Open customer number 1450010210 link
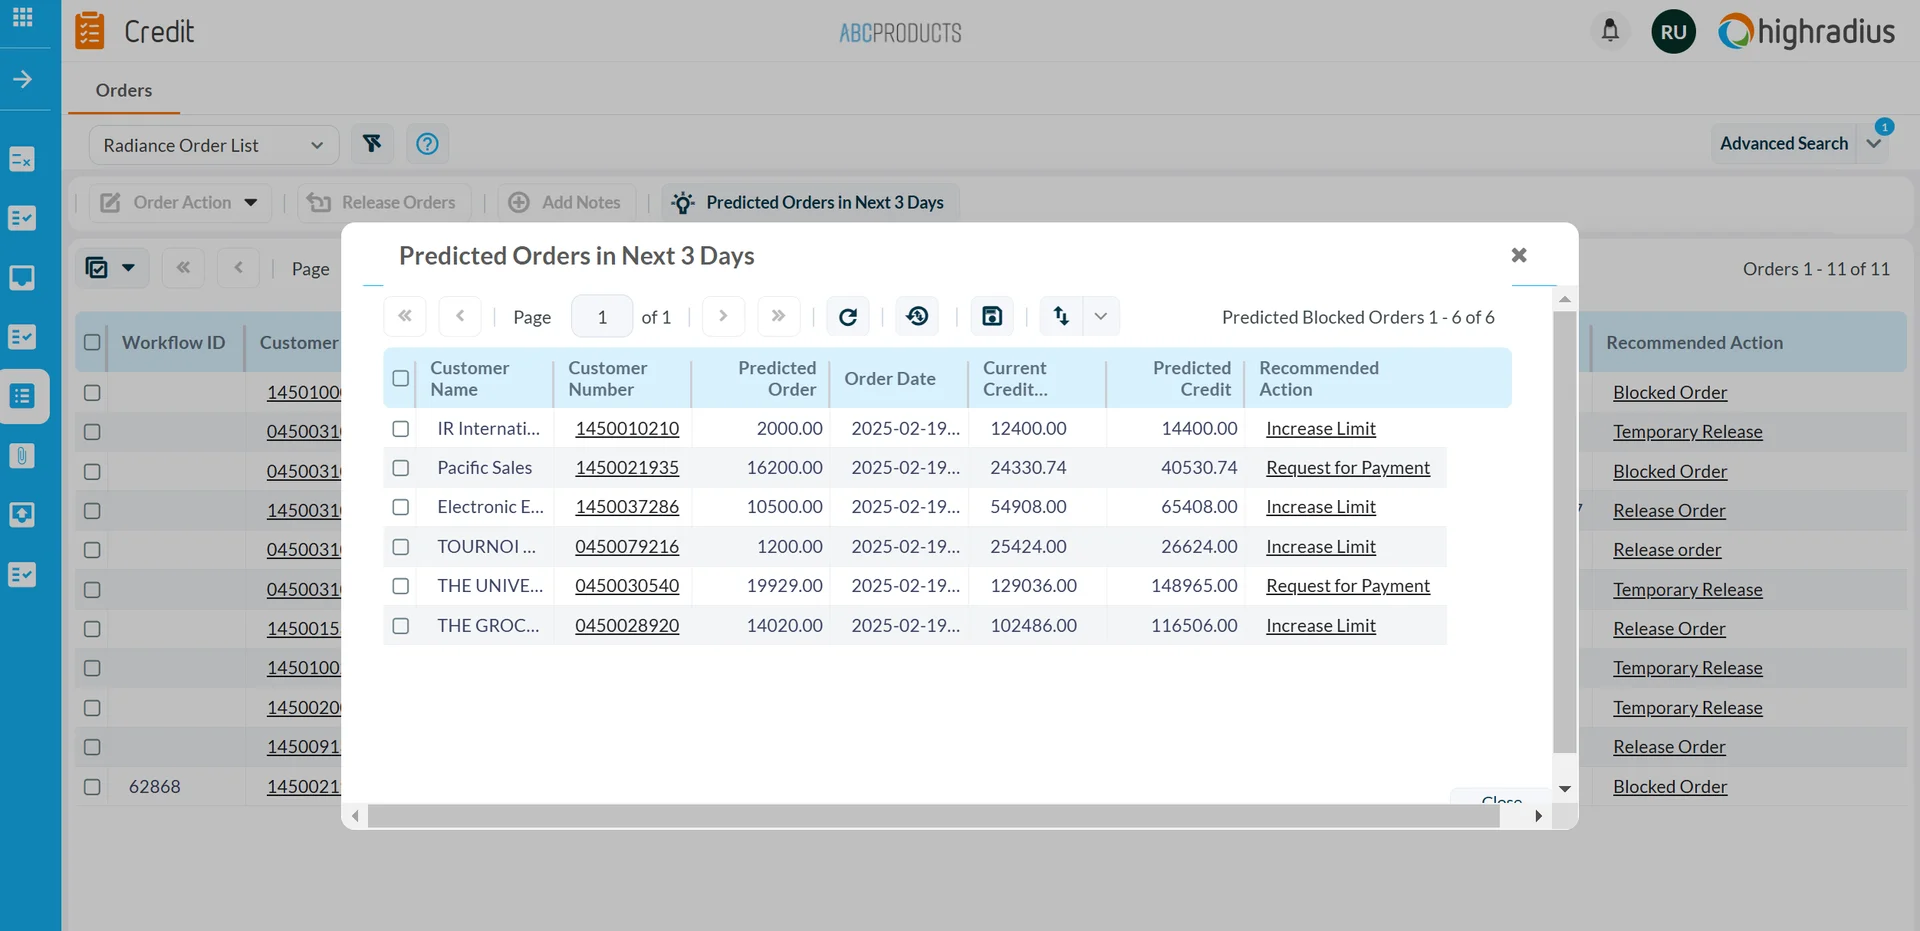This screenshot has width=1920, height=931. click(627, 428)
